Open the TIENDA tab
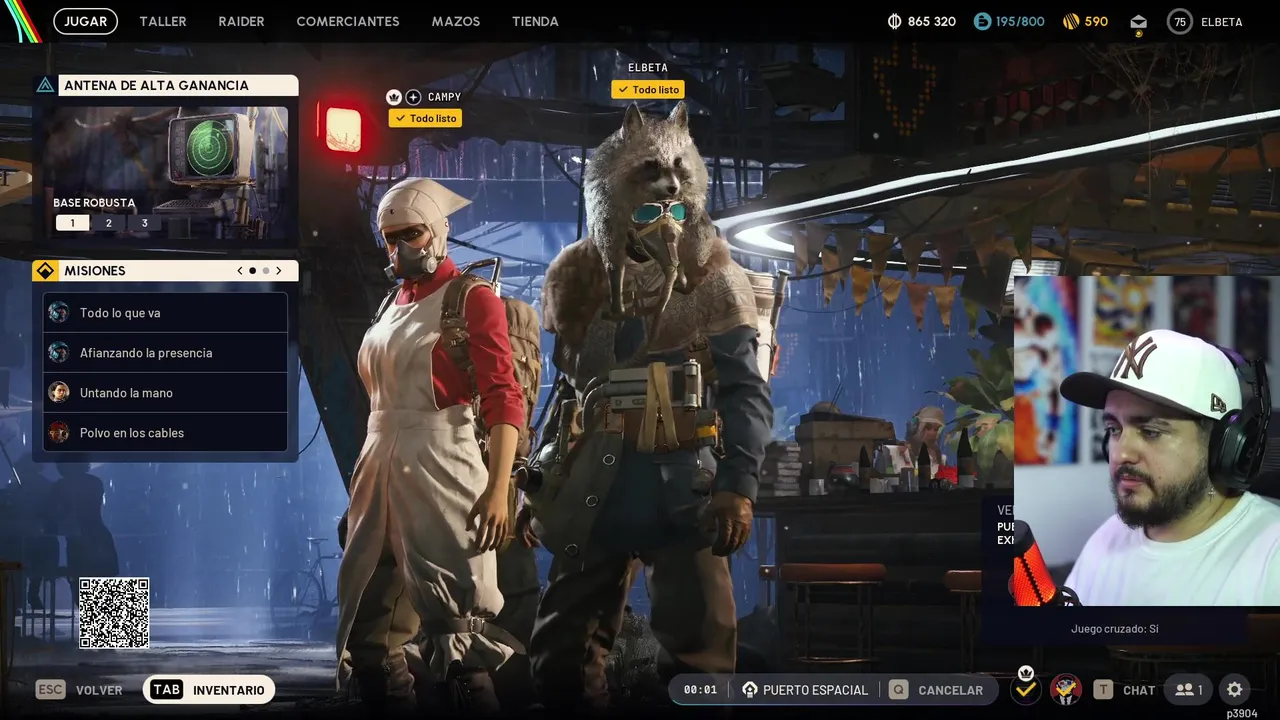The image size is (1280, 720). tap(535, 21)
